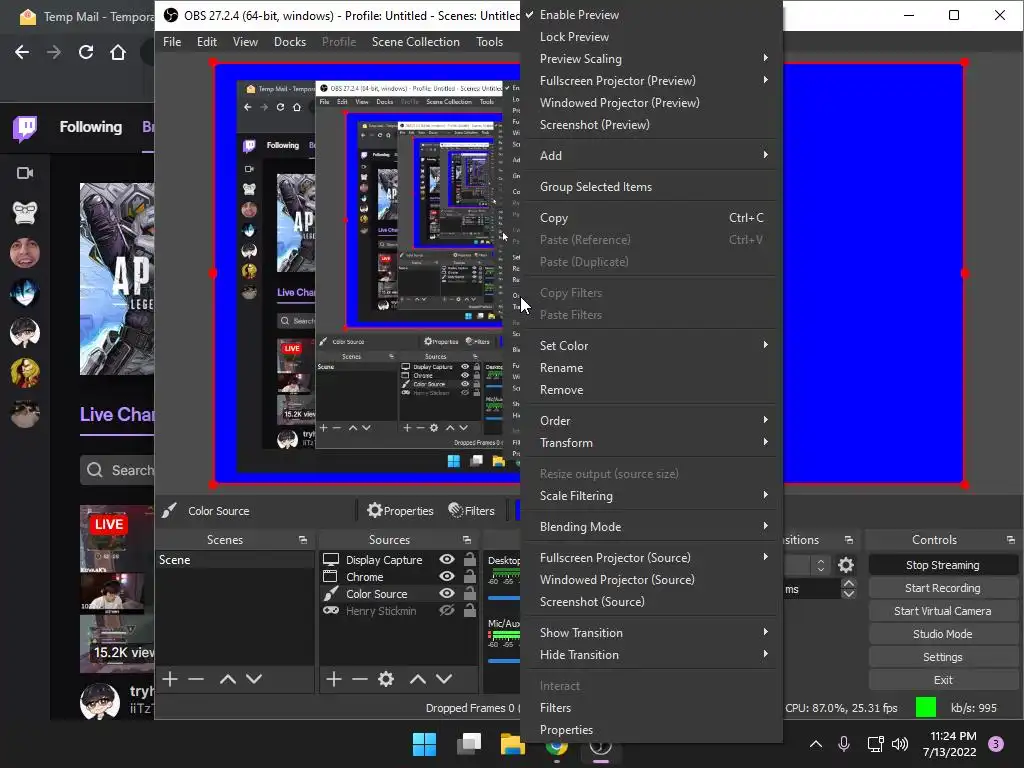1024x768 pixels.
Task: Expand Fullscreen Projector (Preview) submenu
Action: pos(651,81)
